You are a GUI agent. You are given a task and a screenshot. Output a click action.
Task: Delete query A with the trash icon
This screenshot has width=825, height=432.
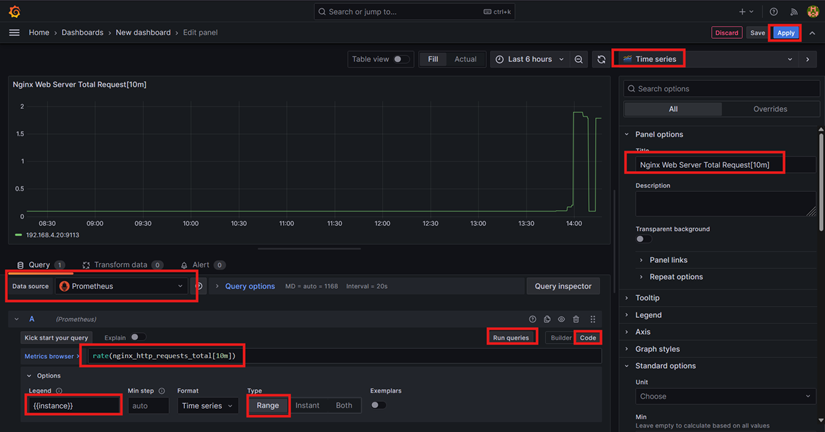(x=576, y=319)
